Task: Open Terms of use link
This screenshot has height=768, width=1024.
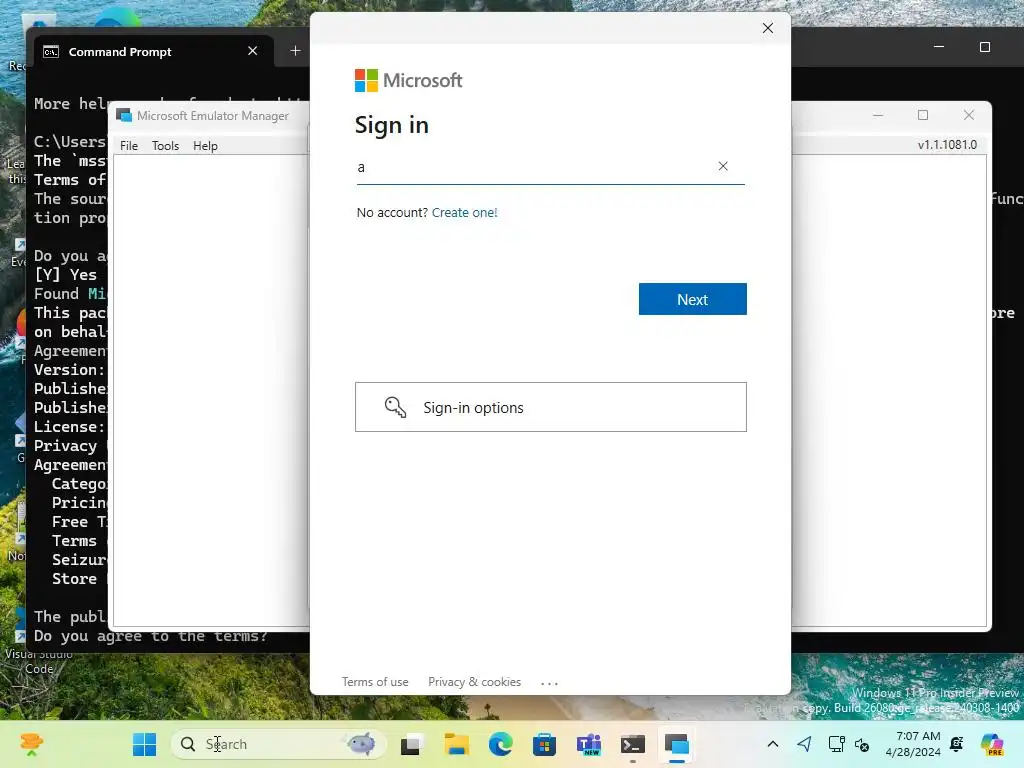Action: click(375, 682)
